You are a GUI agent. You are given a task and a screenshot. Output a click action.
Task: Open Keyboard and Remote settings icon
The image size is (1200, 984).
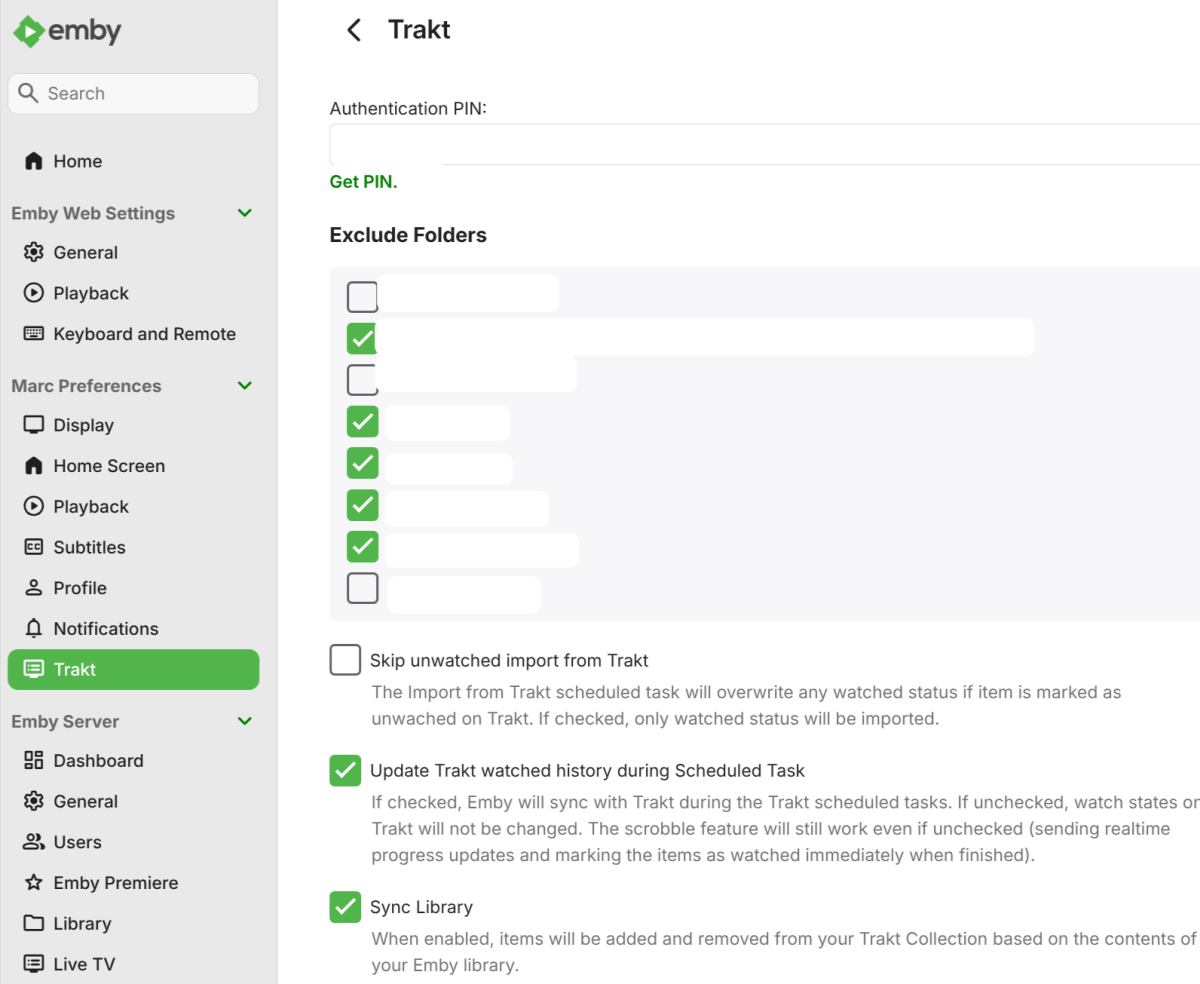click(34, 334)
